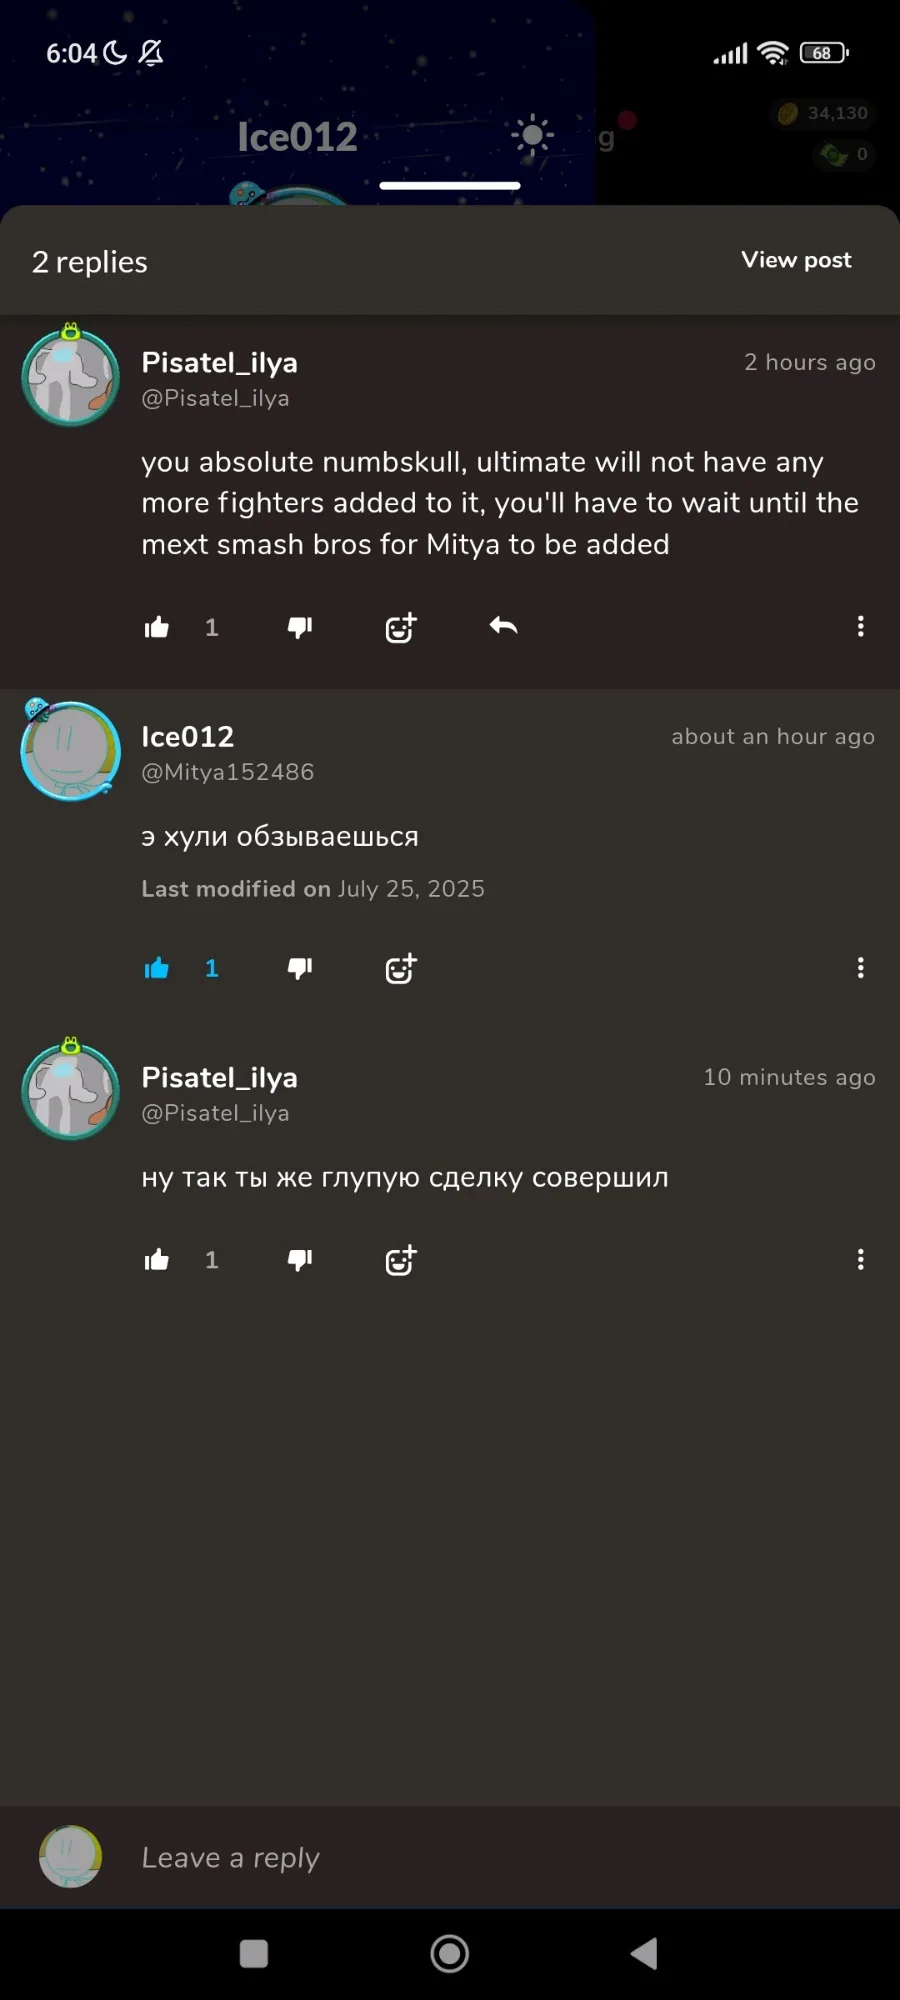Add emoji reaction to Ice012's reply
Image resolution: width=900 pixels, height=2000 pixels.
401,968
